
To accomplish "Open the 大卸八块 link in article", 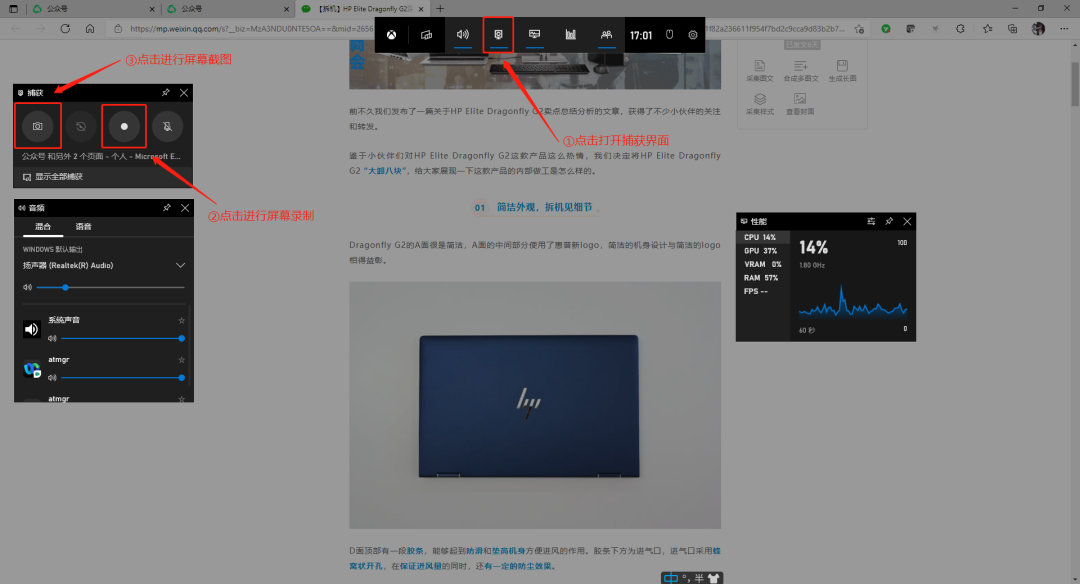I will [386, 171].
